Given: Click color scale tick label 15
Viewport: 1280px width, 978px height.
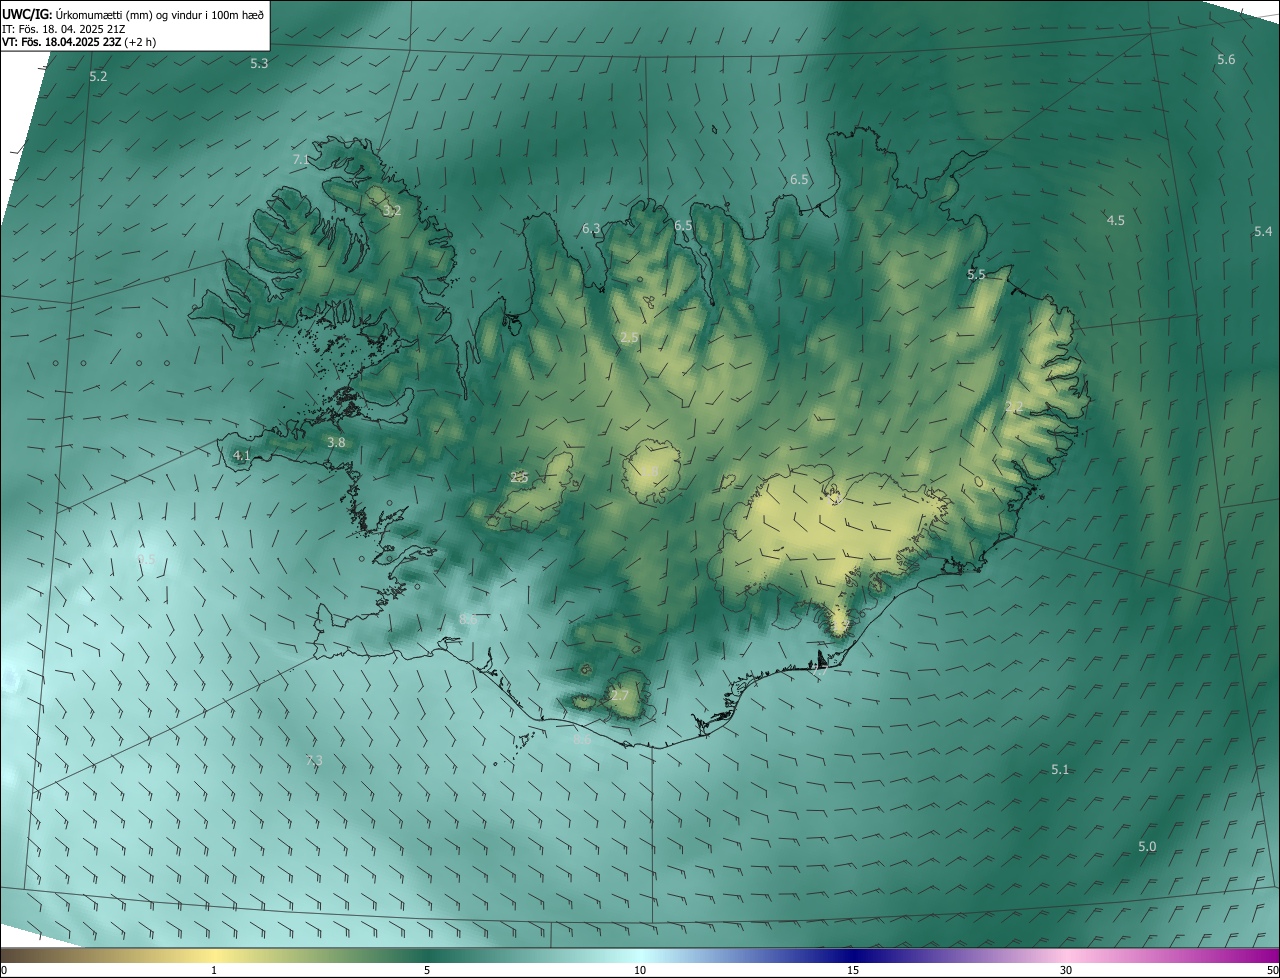Looking at the screenshot, I should point(853,970).
